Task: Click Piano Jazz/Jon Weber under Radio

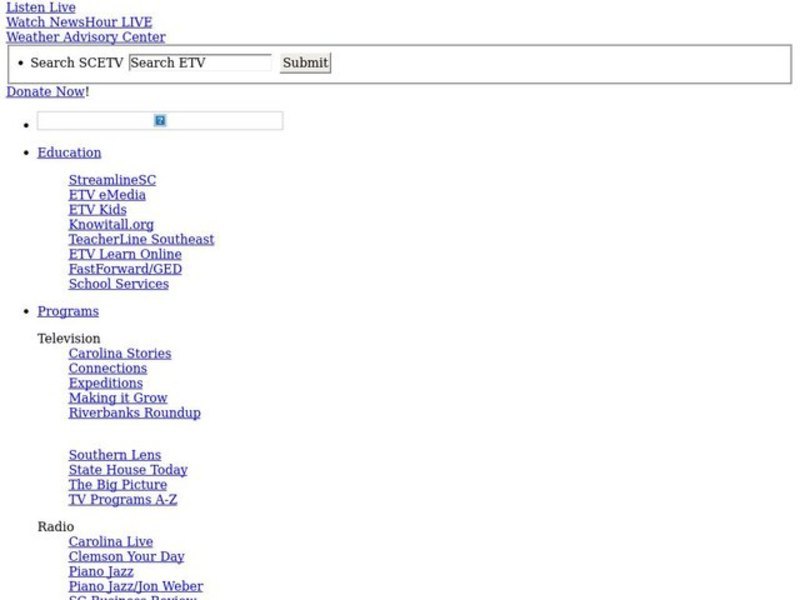Action: click(135, 585)
